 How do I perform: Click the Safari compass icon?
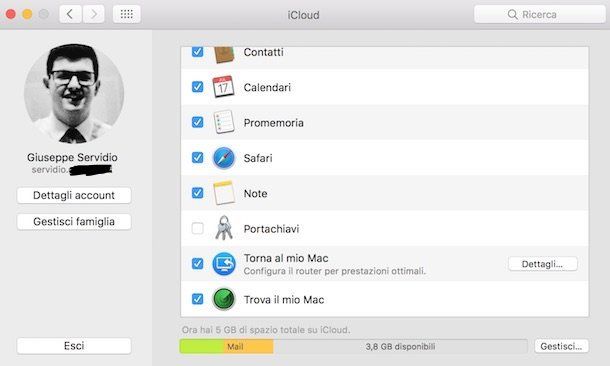point(224,158)
